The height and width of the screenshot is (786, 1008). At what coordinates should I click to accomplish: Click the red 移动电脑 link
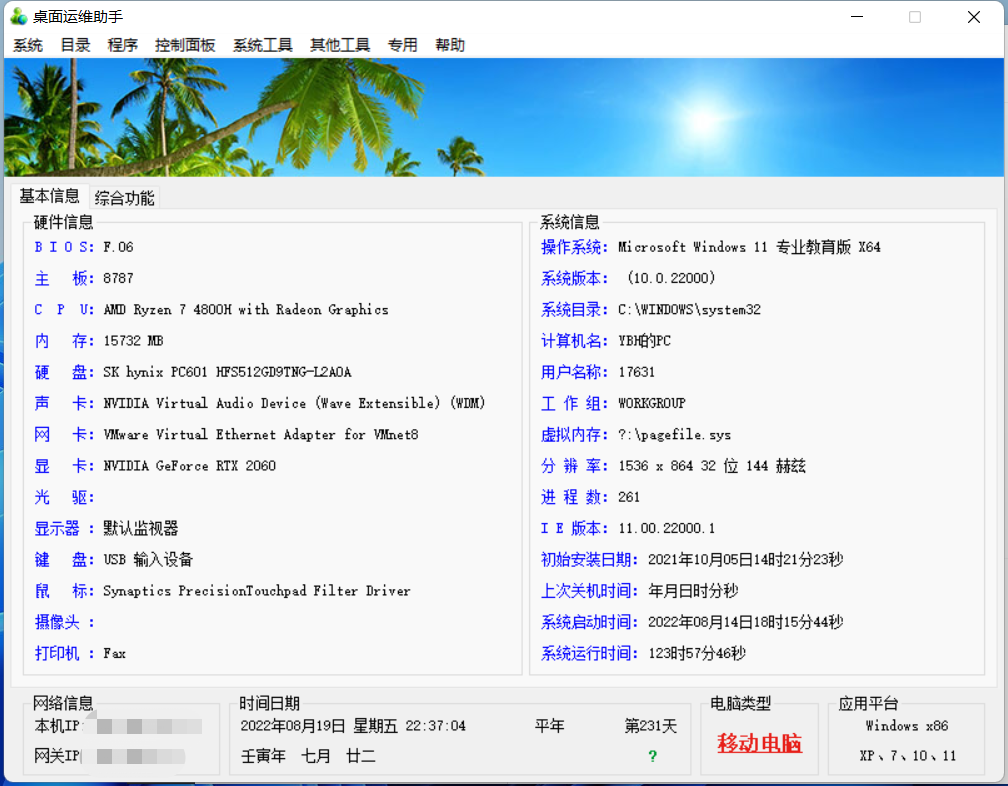tap(759, 745)
